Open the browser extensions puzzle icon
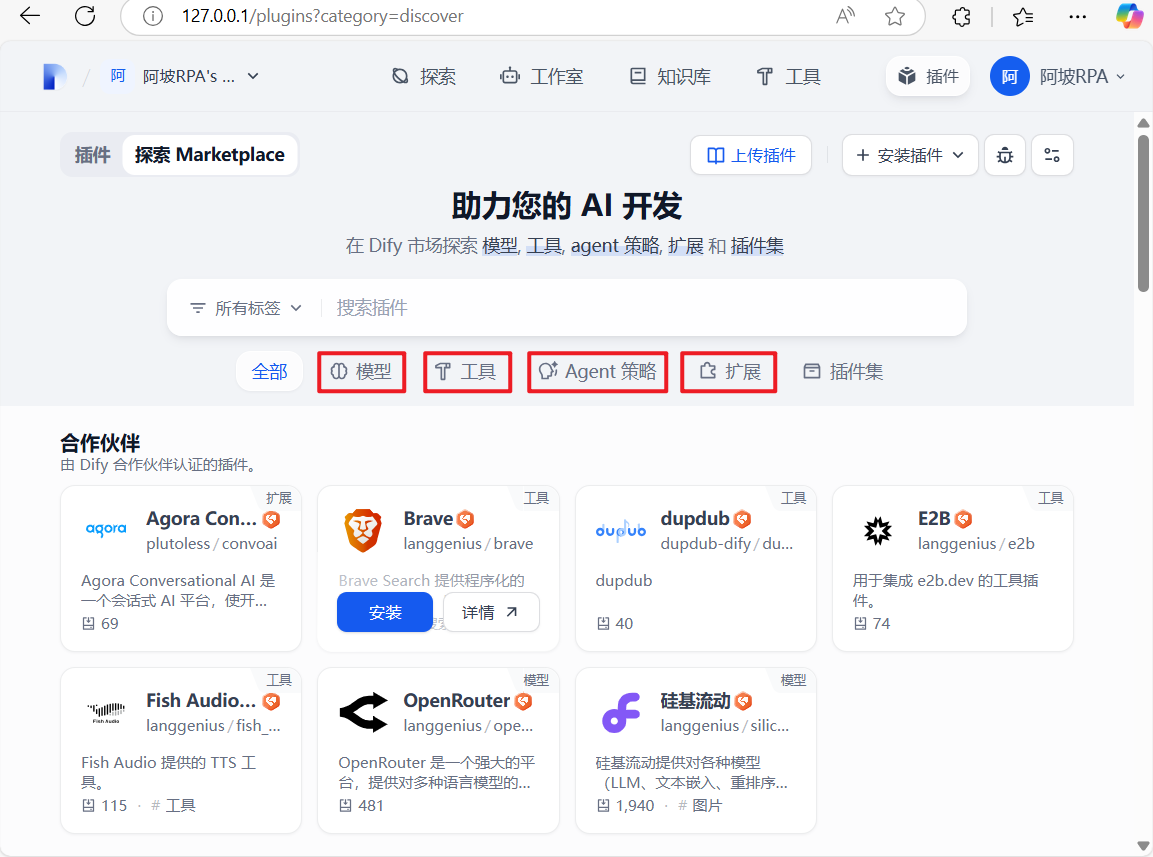The image size is (1153, 857). 961,16
